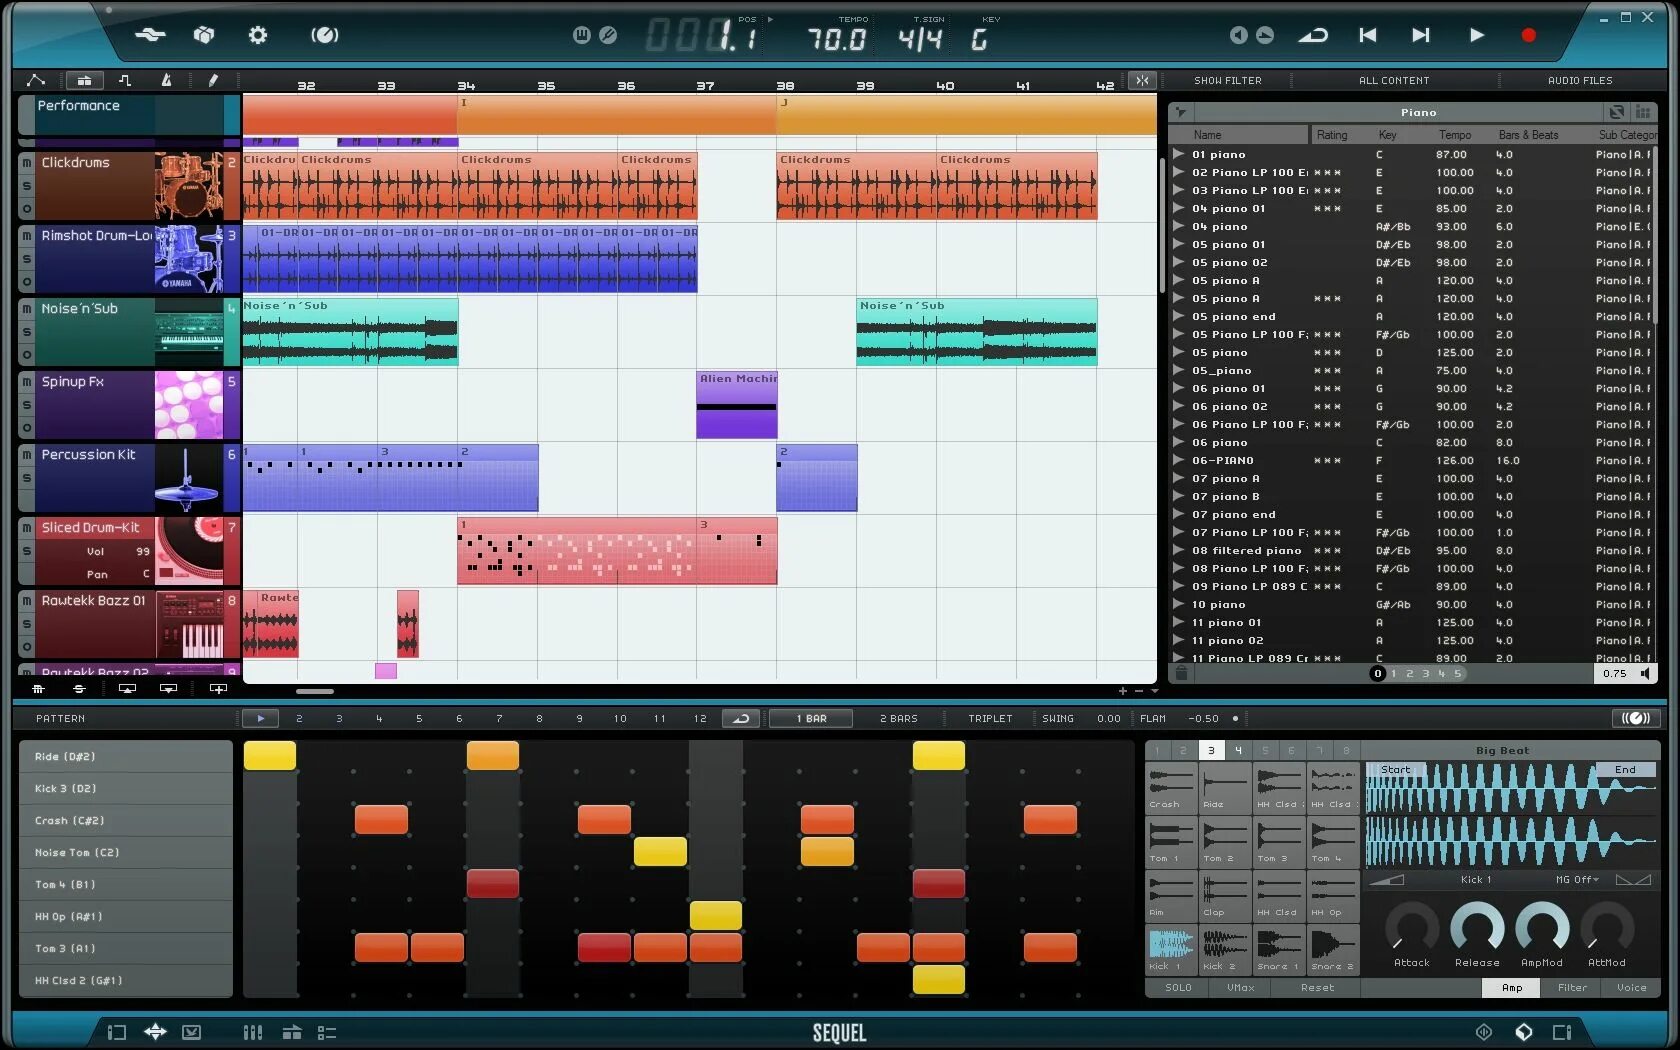Mute the Percussion Kit track

[27, 454]
